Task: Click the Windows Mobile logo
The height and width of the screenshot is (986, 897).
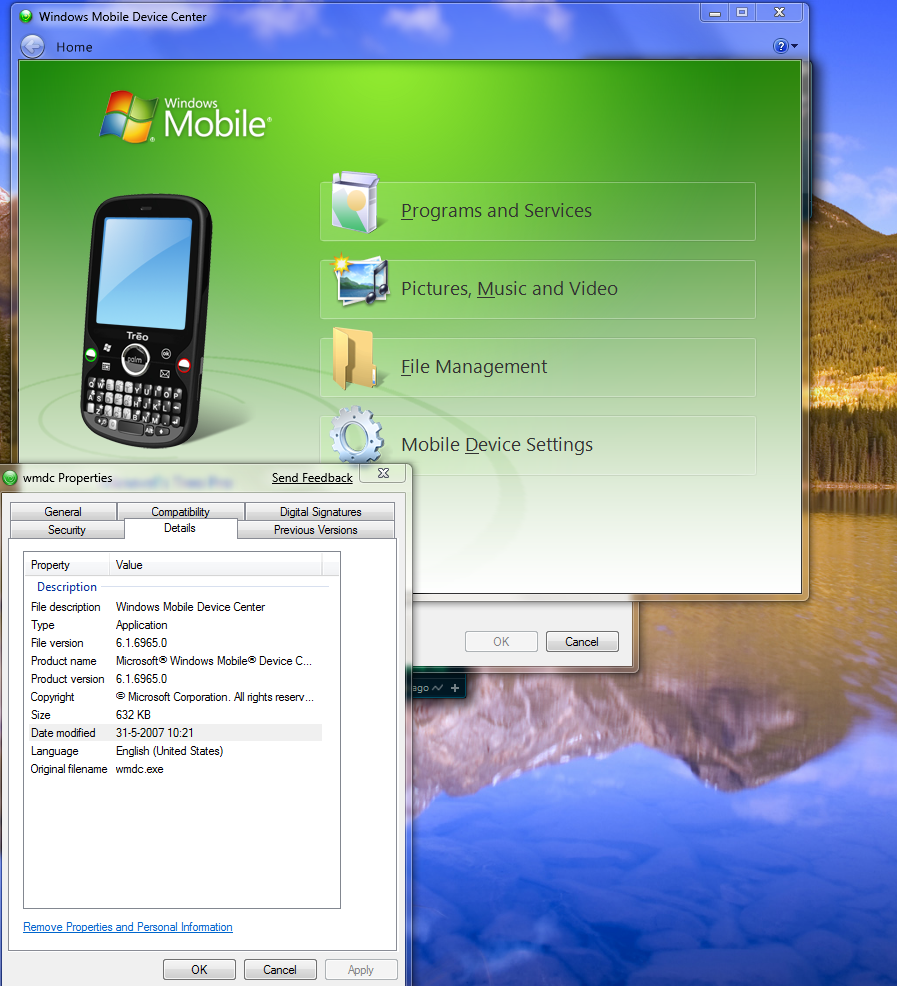Action: pos(186,117)
